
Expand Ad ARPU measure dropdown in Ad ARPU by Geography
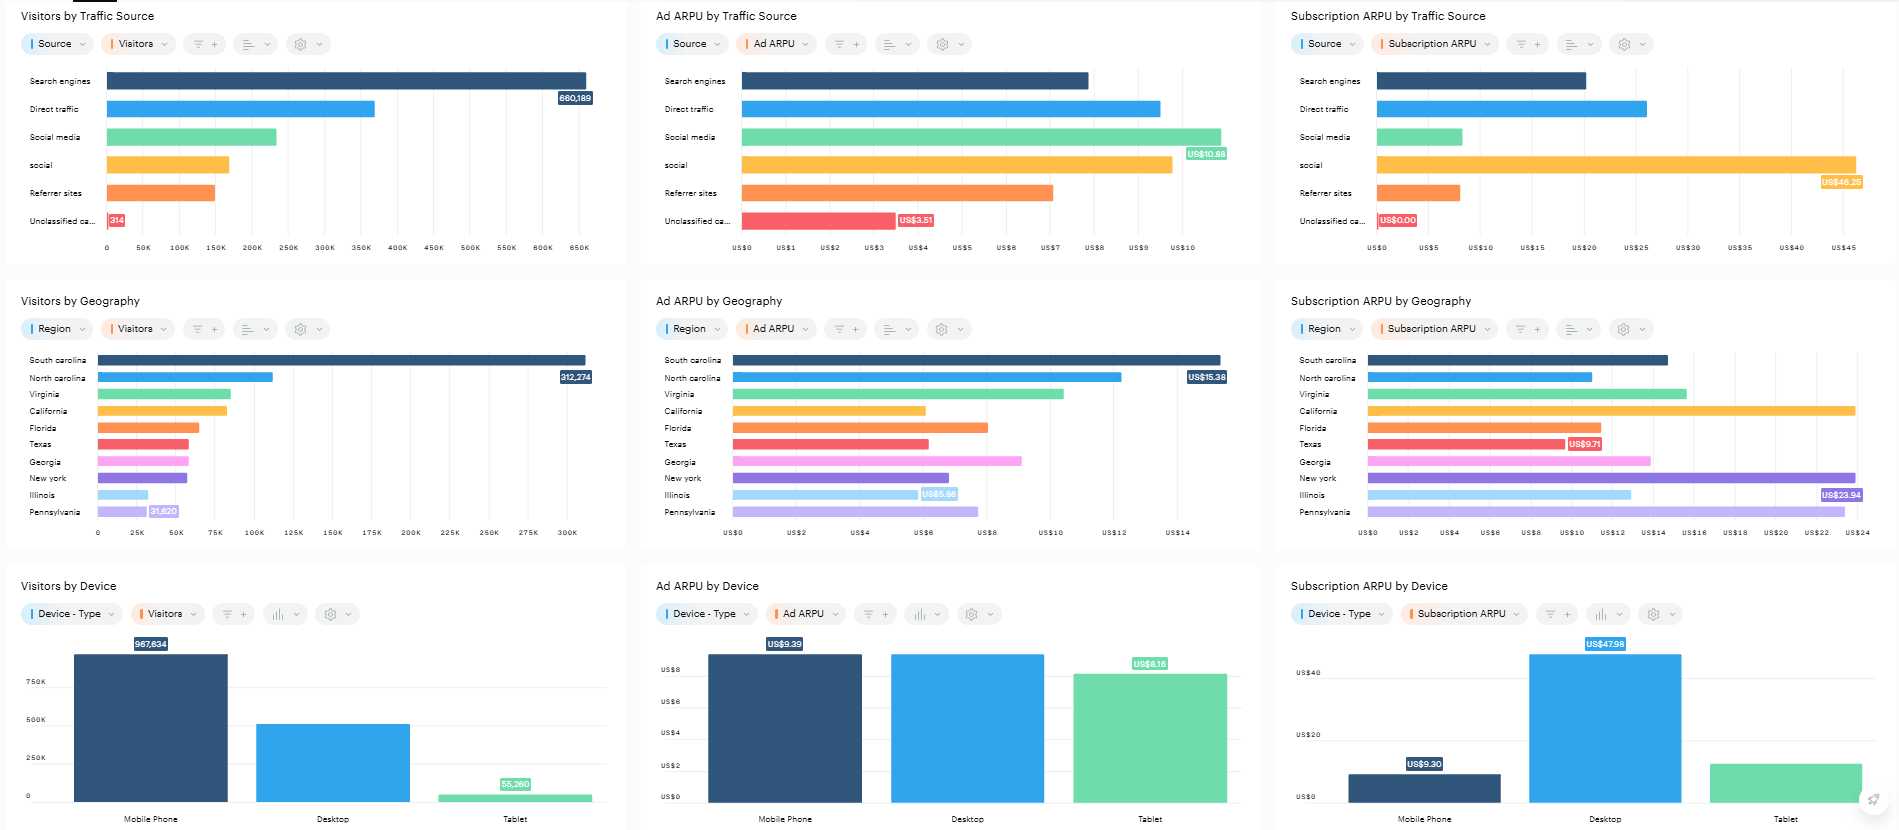pyautogui.click(x=776, y=329)
